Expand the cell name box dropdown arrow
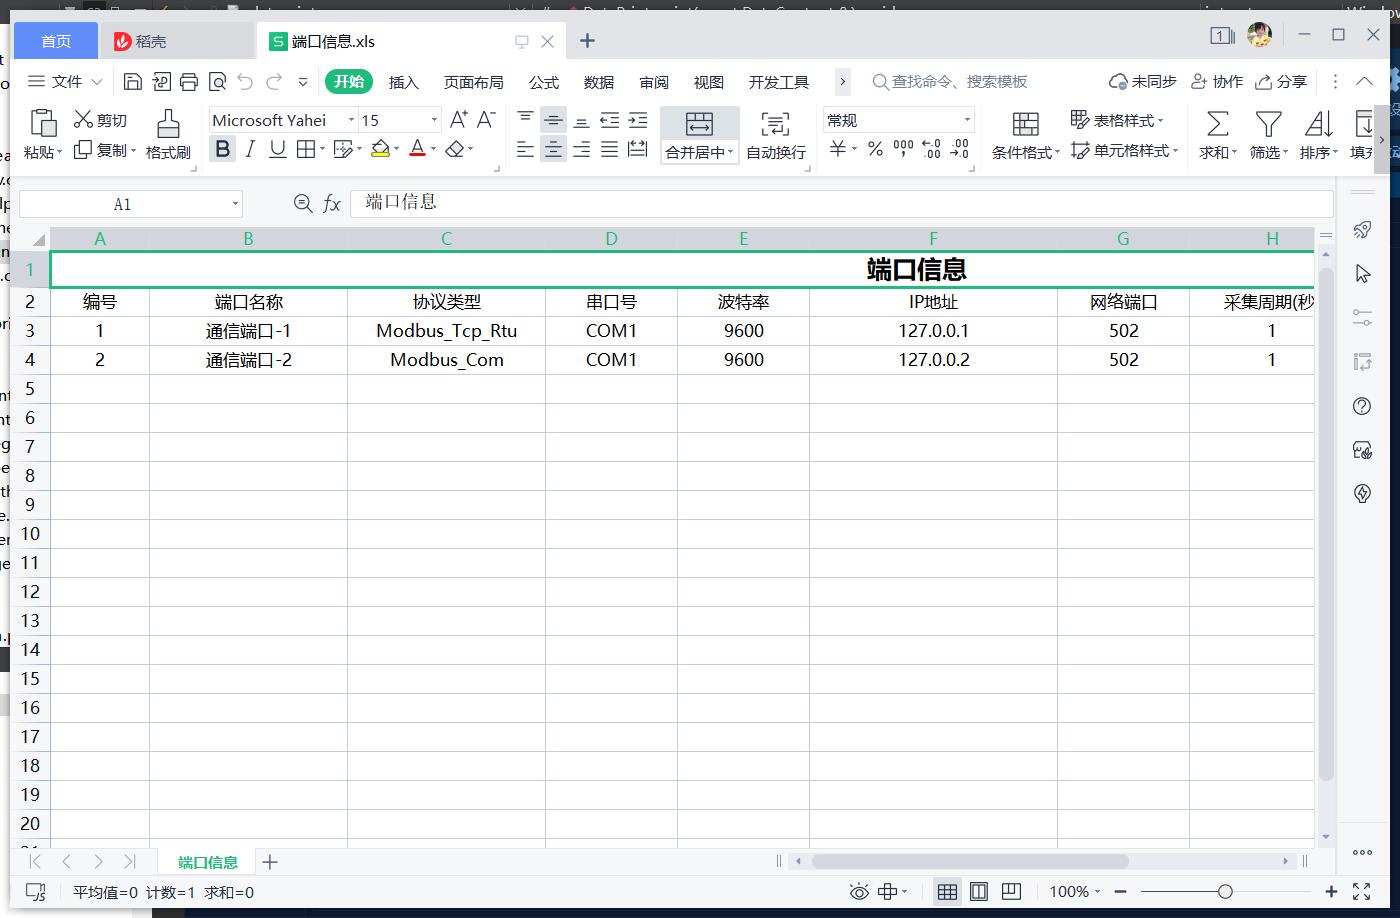This screenshot has width=1400, height=918. [235, 204]
